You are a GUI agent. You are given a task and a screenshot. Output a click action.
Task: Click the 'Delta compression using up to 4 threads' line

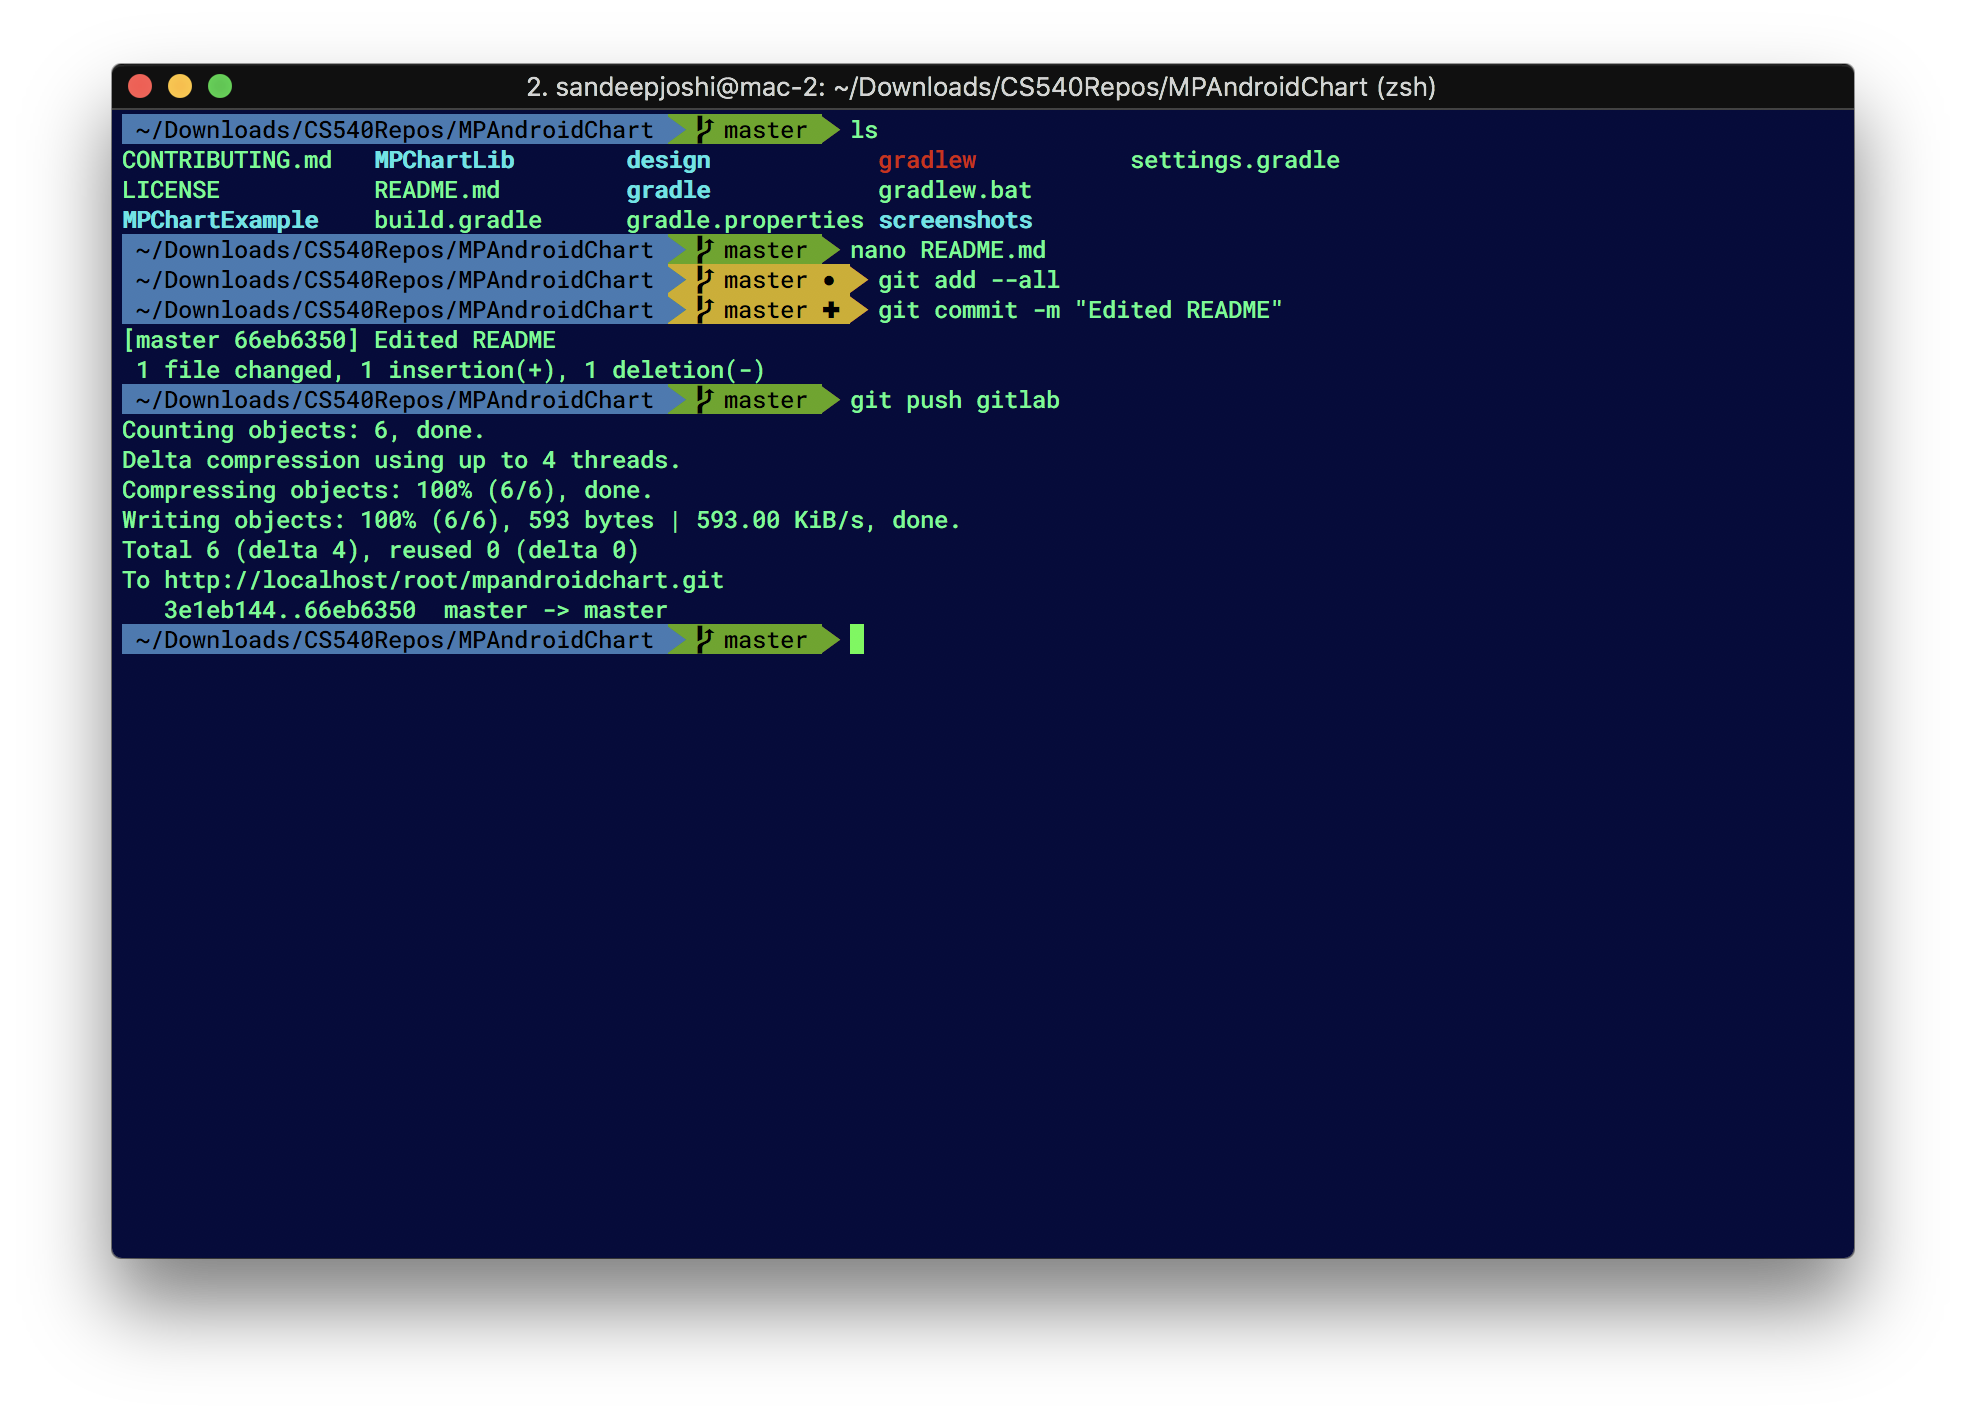tap(401, 460)
